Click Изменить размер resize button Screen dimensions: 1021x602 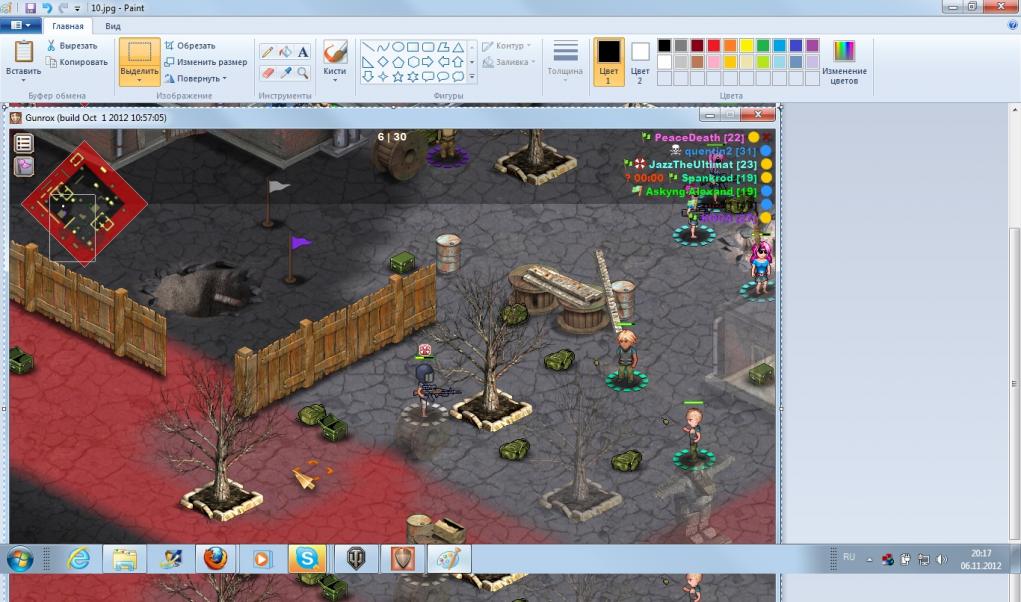(205, 62)
